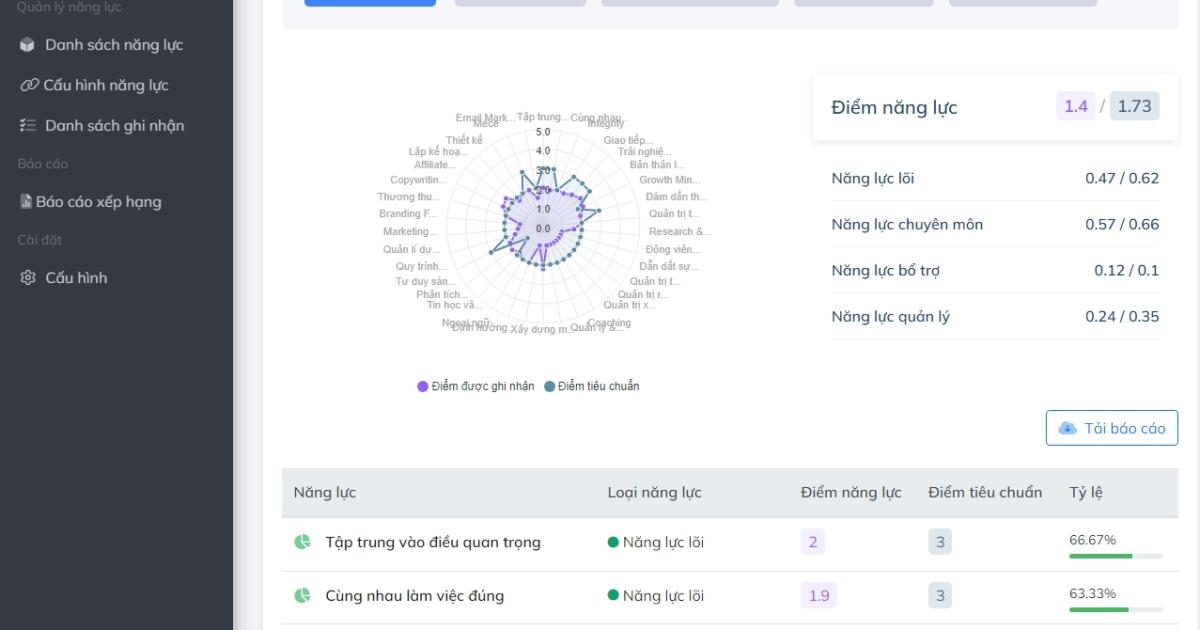The width and height of the screenshot is (1200, 630).
Task: Toggle the Điểm tiêu chuẩn legend series
Action: coord(592,386)
